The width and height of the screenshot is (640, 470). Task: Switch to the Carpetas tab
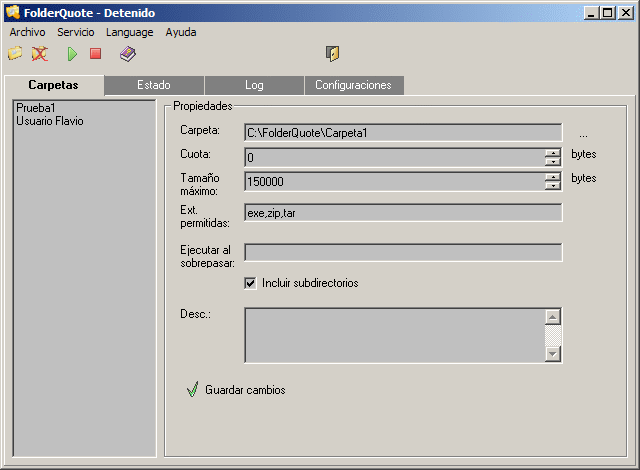[x=53, y=85]
